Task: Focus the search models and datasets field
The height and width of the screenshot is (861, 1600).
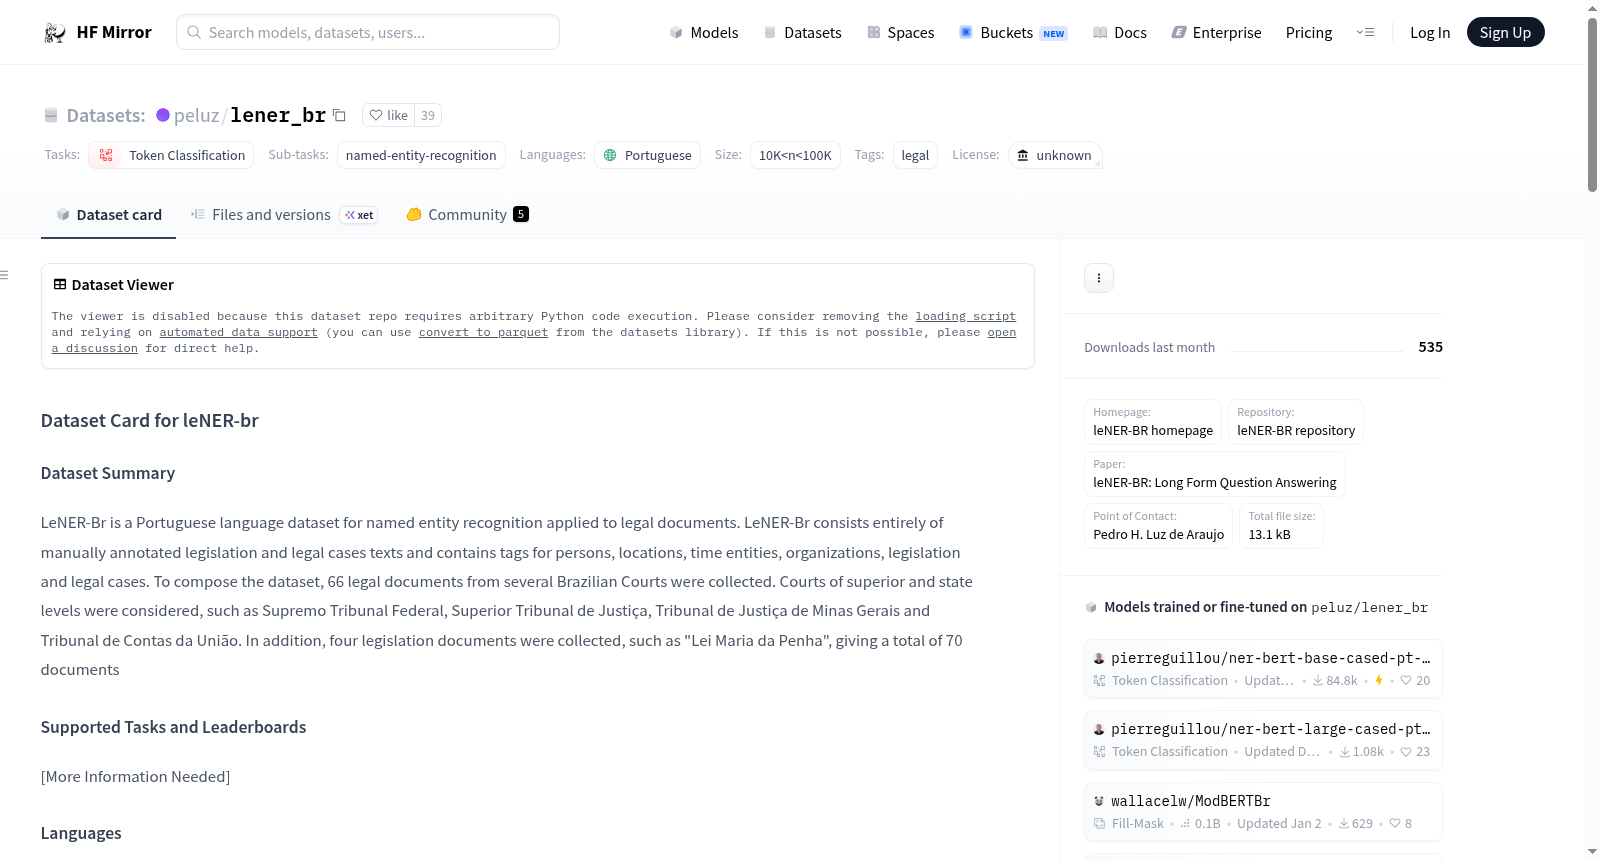Action: [x=368, y=32]
